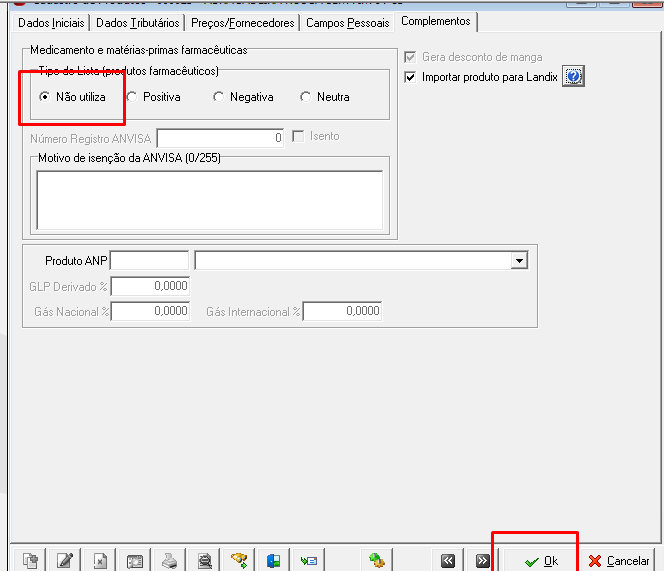Viewport: 664px width, 571px height.
Task: Click the Produto ANP description combo box
Action: 361,261
